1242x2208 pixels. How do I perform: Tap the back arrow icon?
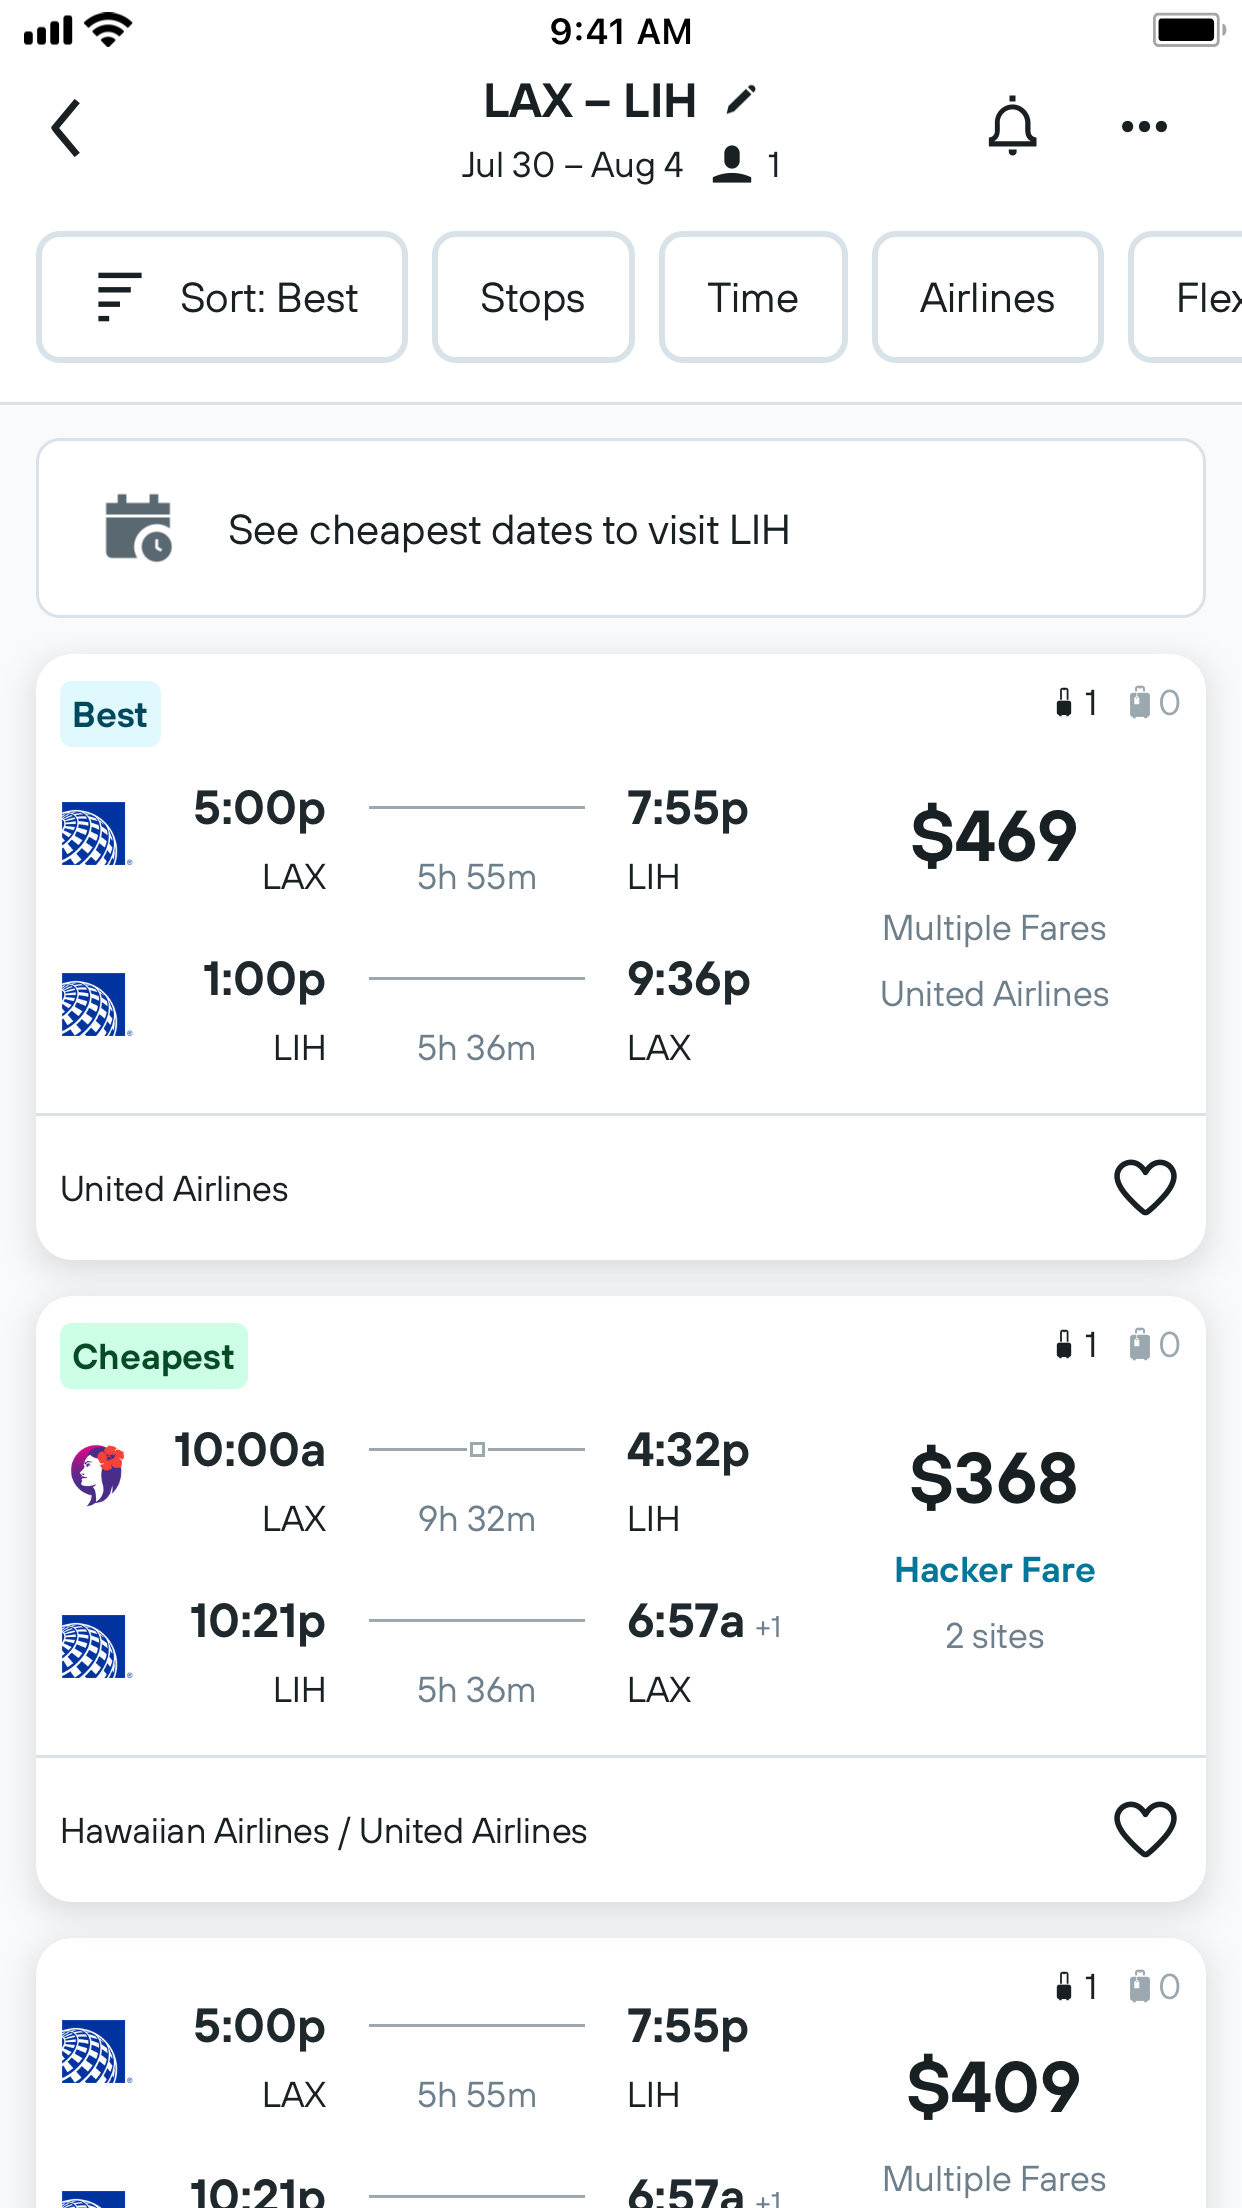click(x=66, y=128)
